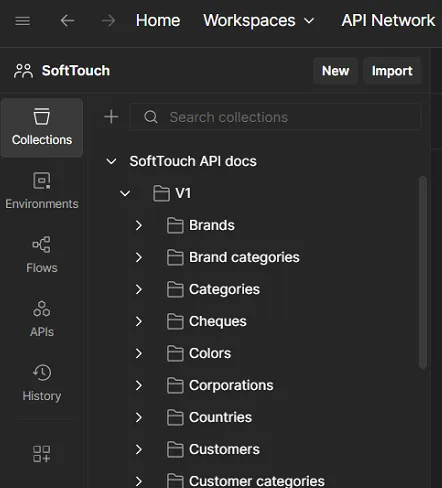Click the Corporations folder icon
This screenshot has width=442, height=488.
point(175,385)
